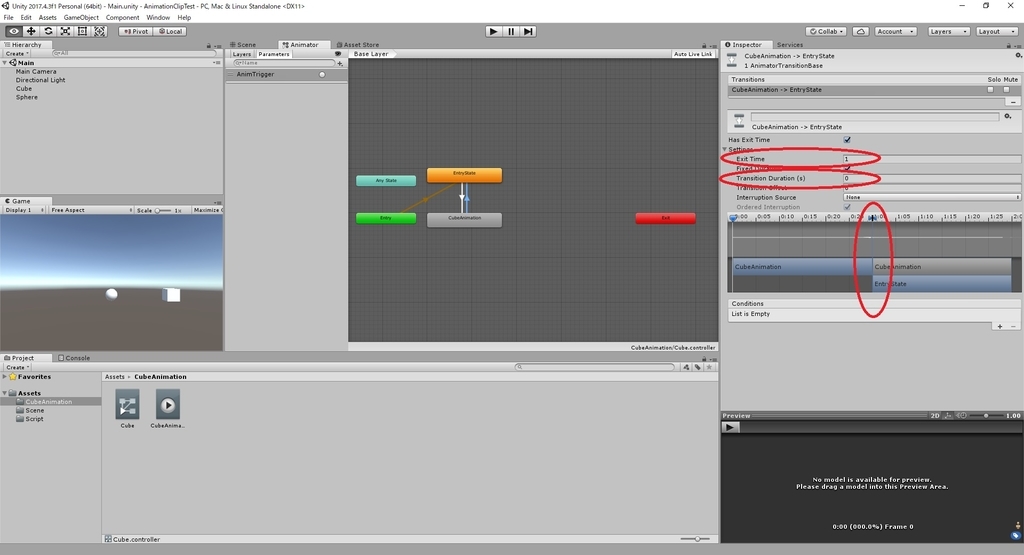Play the Preview animation

click(730, 427)
